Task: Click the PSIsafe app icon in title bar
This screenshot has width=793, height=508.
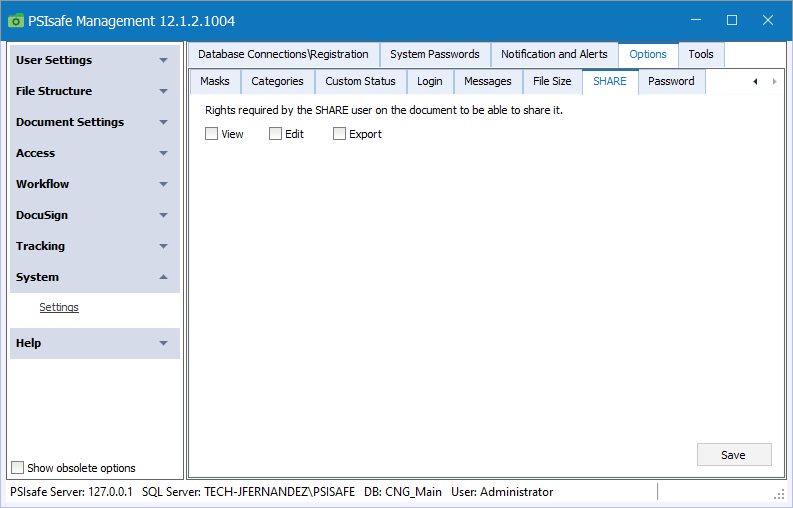Action: (x=16, y=21)
